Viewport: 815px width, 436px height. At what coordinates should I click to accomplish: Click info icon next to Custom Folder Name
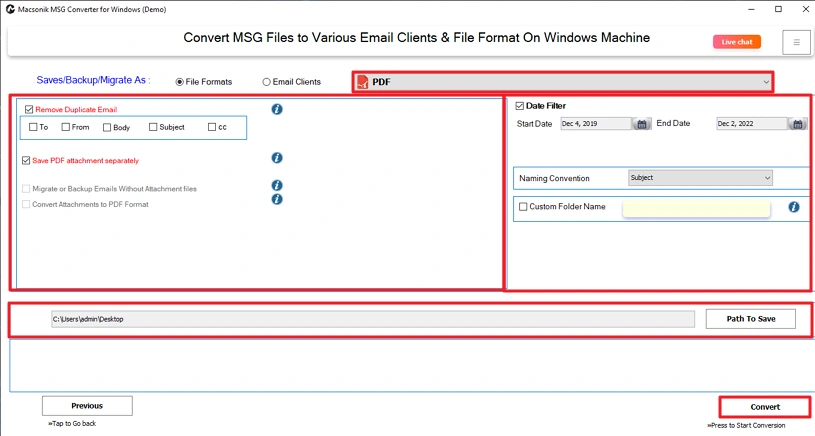(794, 207)
